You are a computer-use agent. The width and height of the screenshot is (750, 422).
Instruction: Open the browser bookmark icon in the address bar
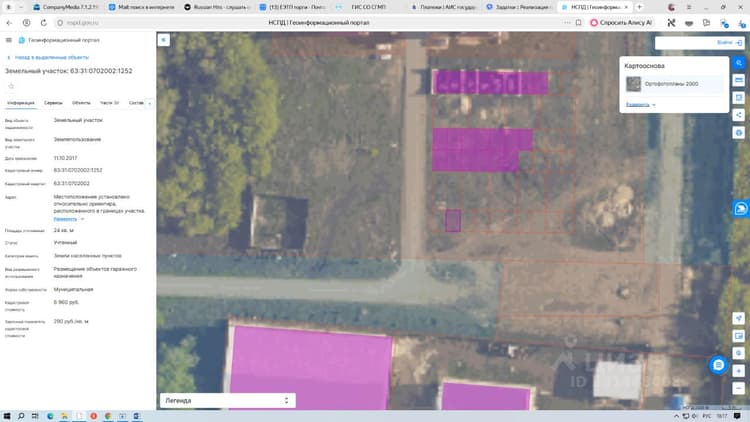point(578,22)
